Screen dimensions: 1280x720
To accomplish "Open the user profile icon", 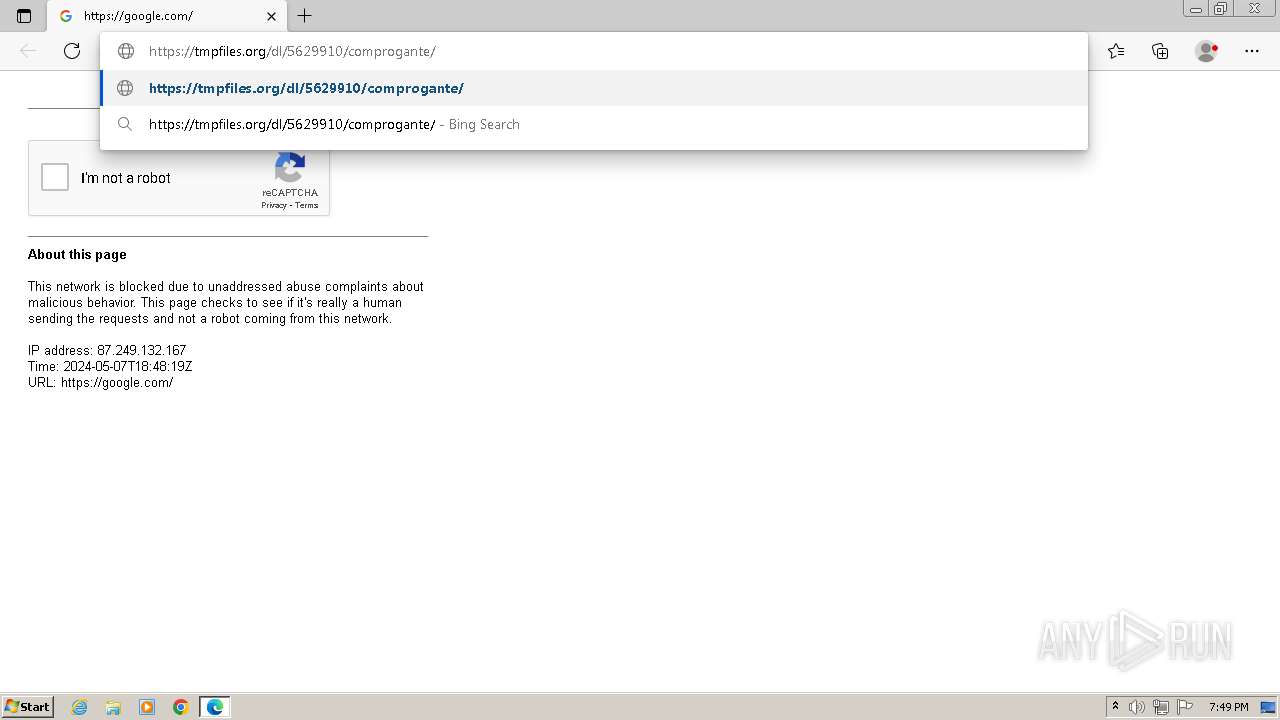I will pyautogui.click(x=1207, y=51).
